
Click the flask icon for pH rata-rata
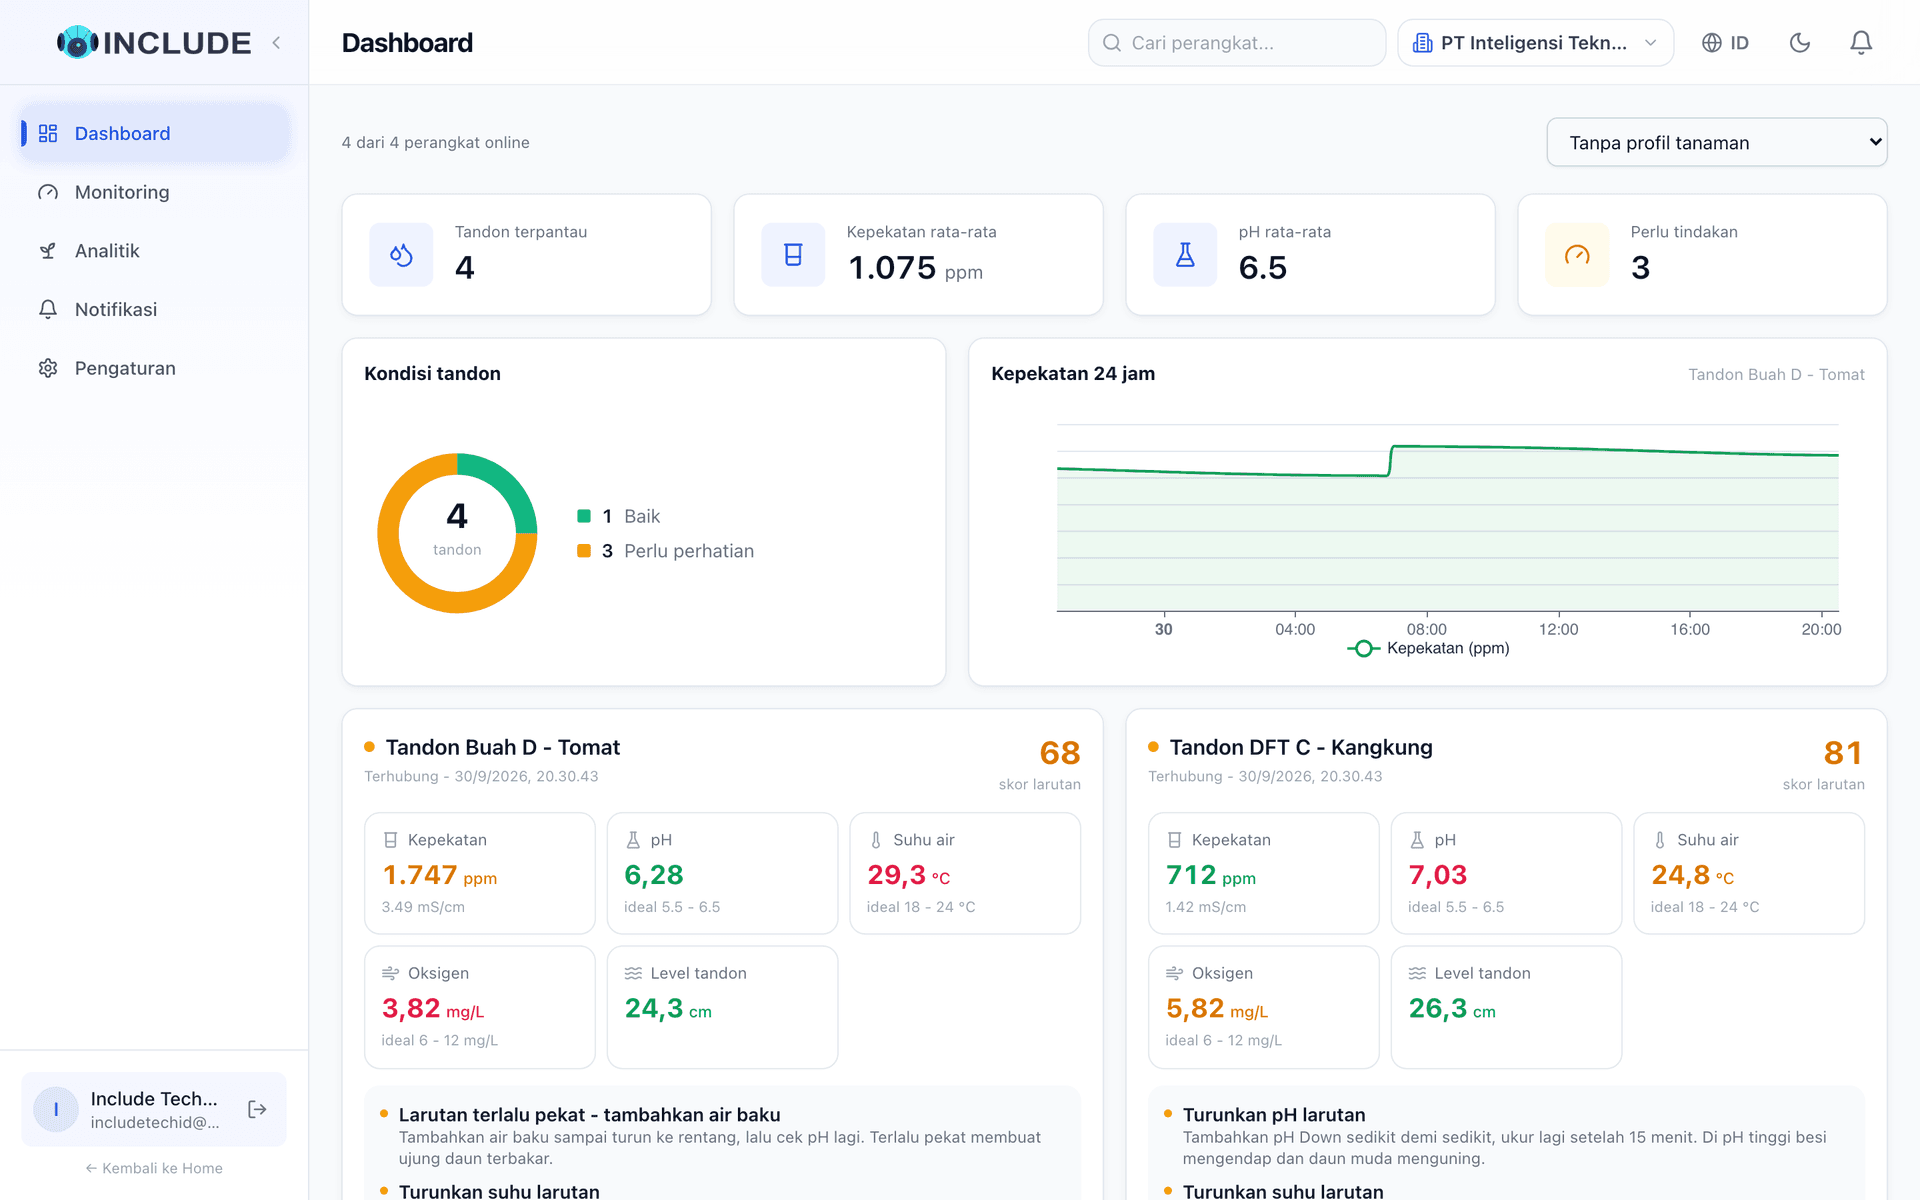tap(1185, 255)
